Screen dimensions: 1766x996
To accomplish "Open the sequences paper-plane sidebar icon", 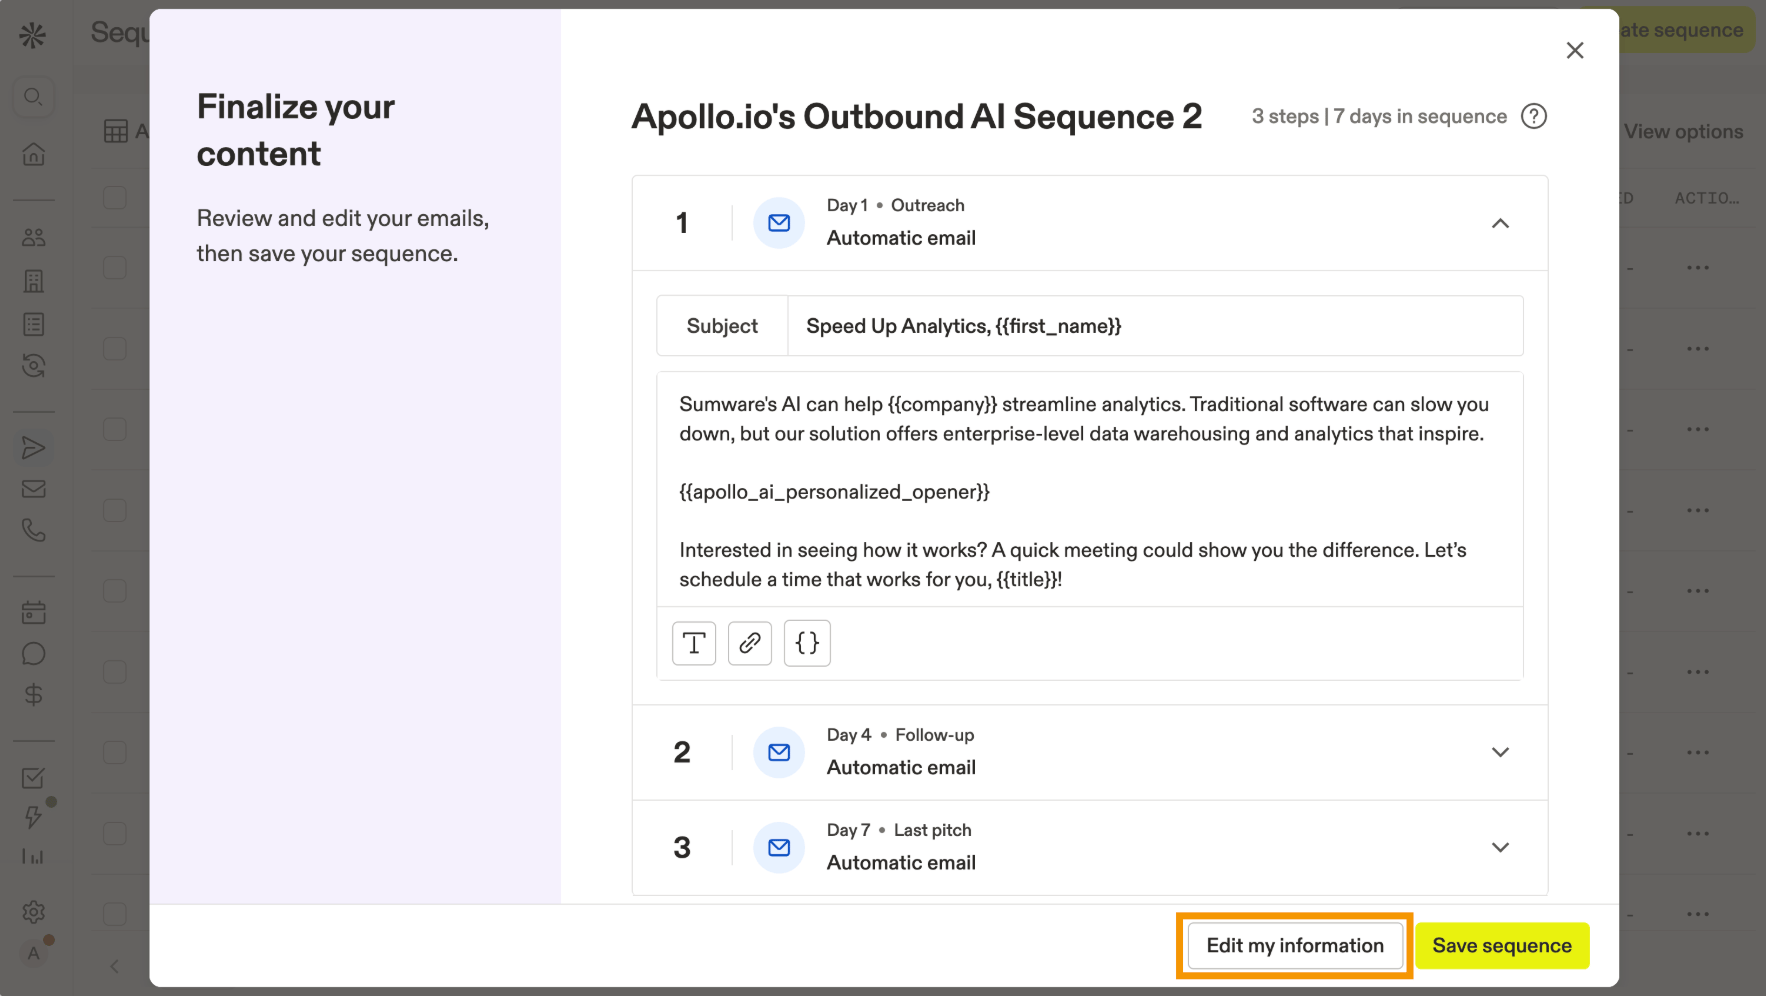I will [x=33, y=447].
